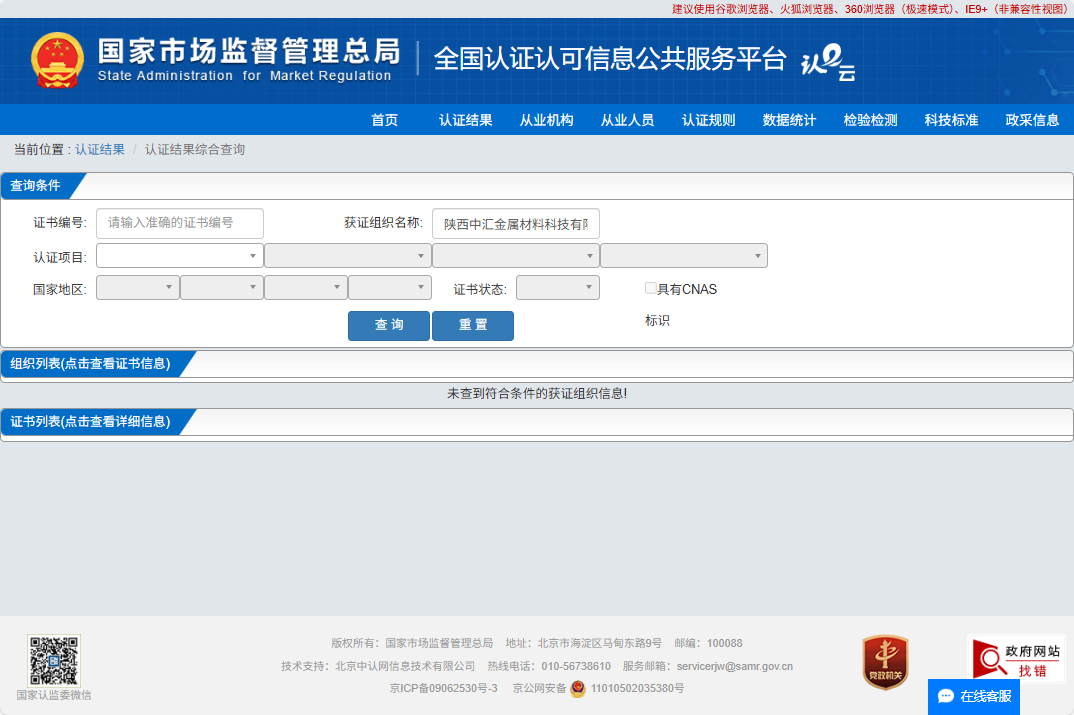Open the 在线客服 chat button

point(974,697)
